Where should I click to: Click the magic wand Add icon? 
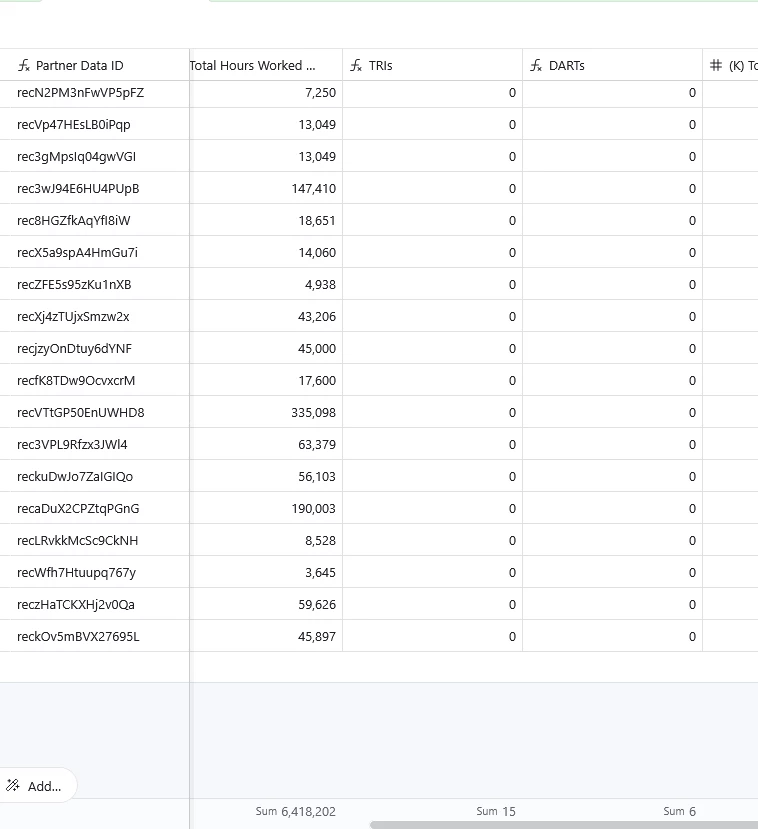pos(13,786)
